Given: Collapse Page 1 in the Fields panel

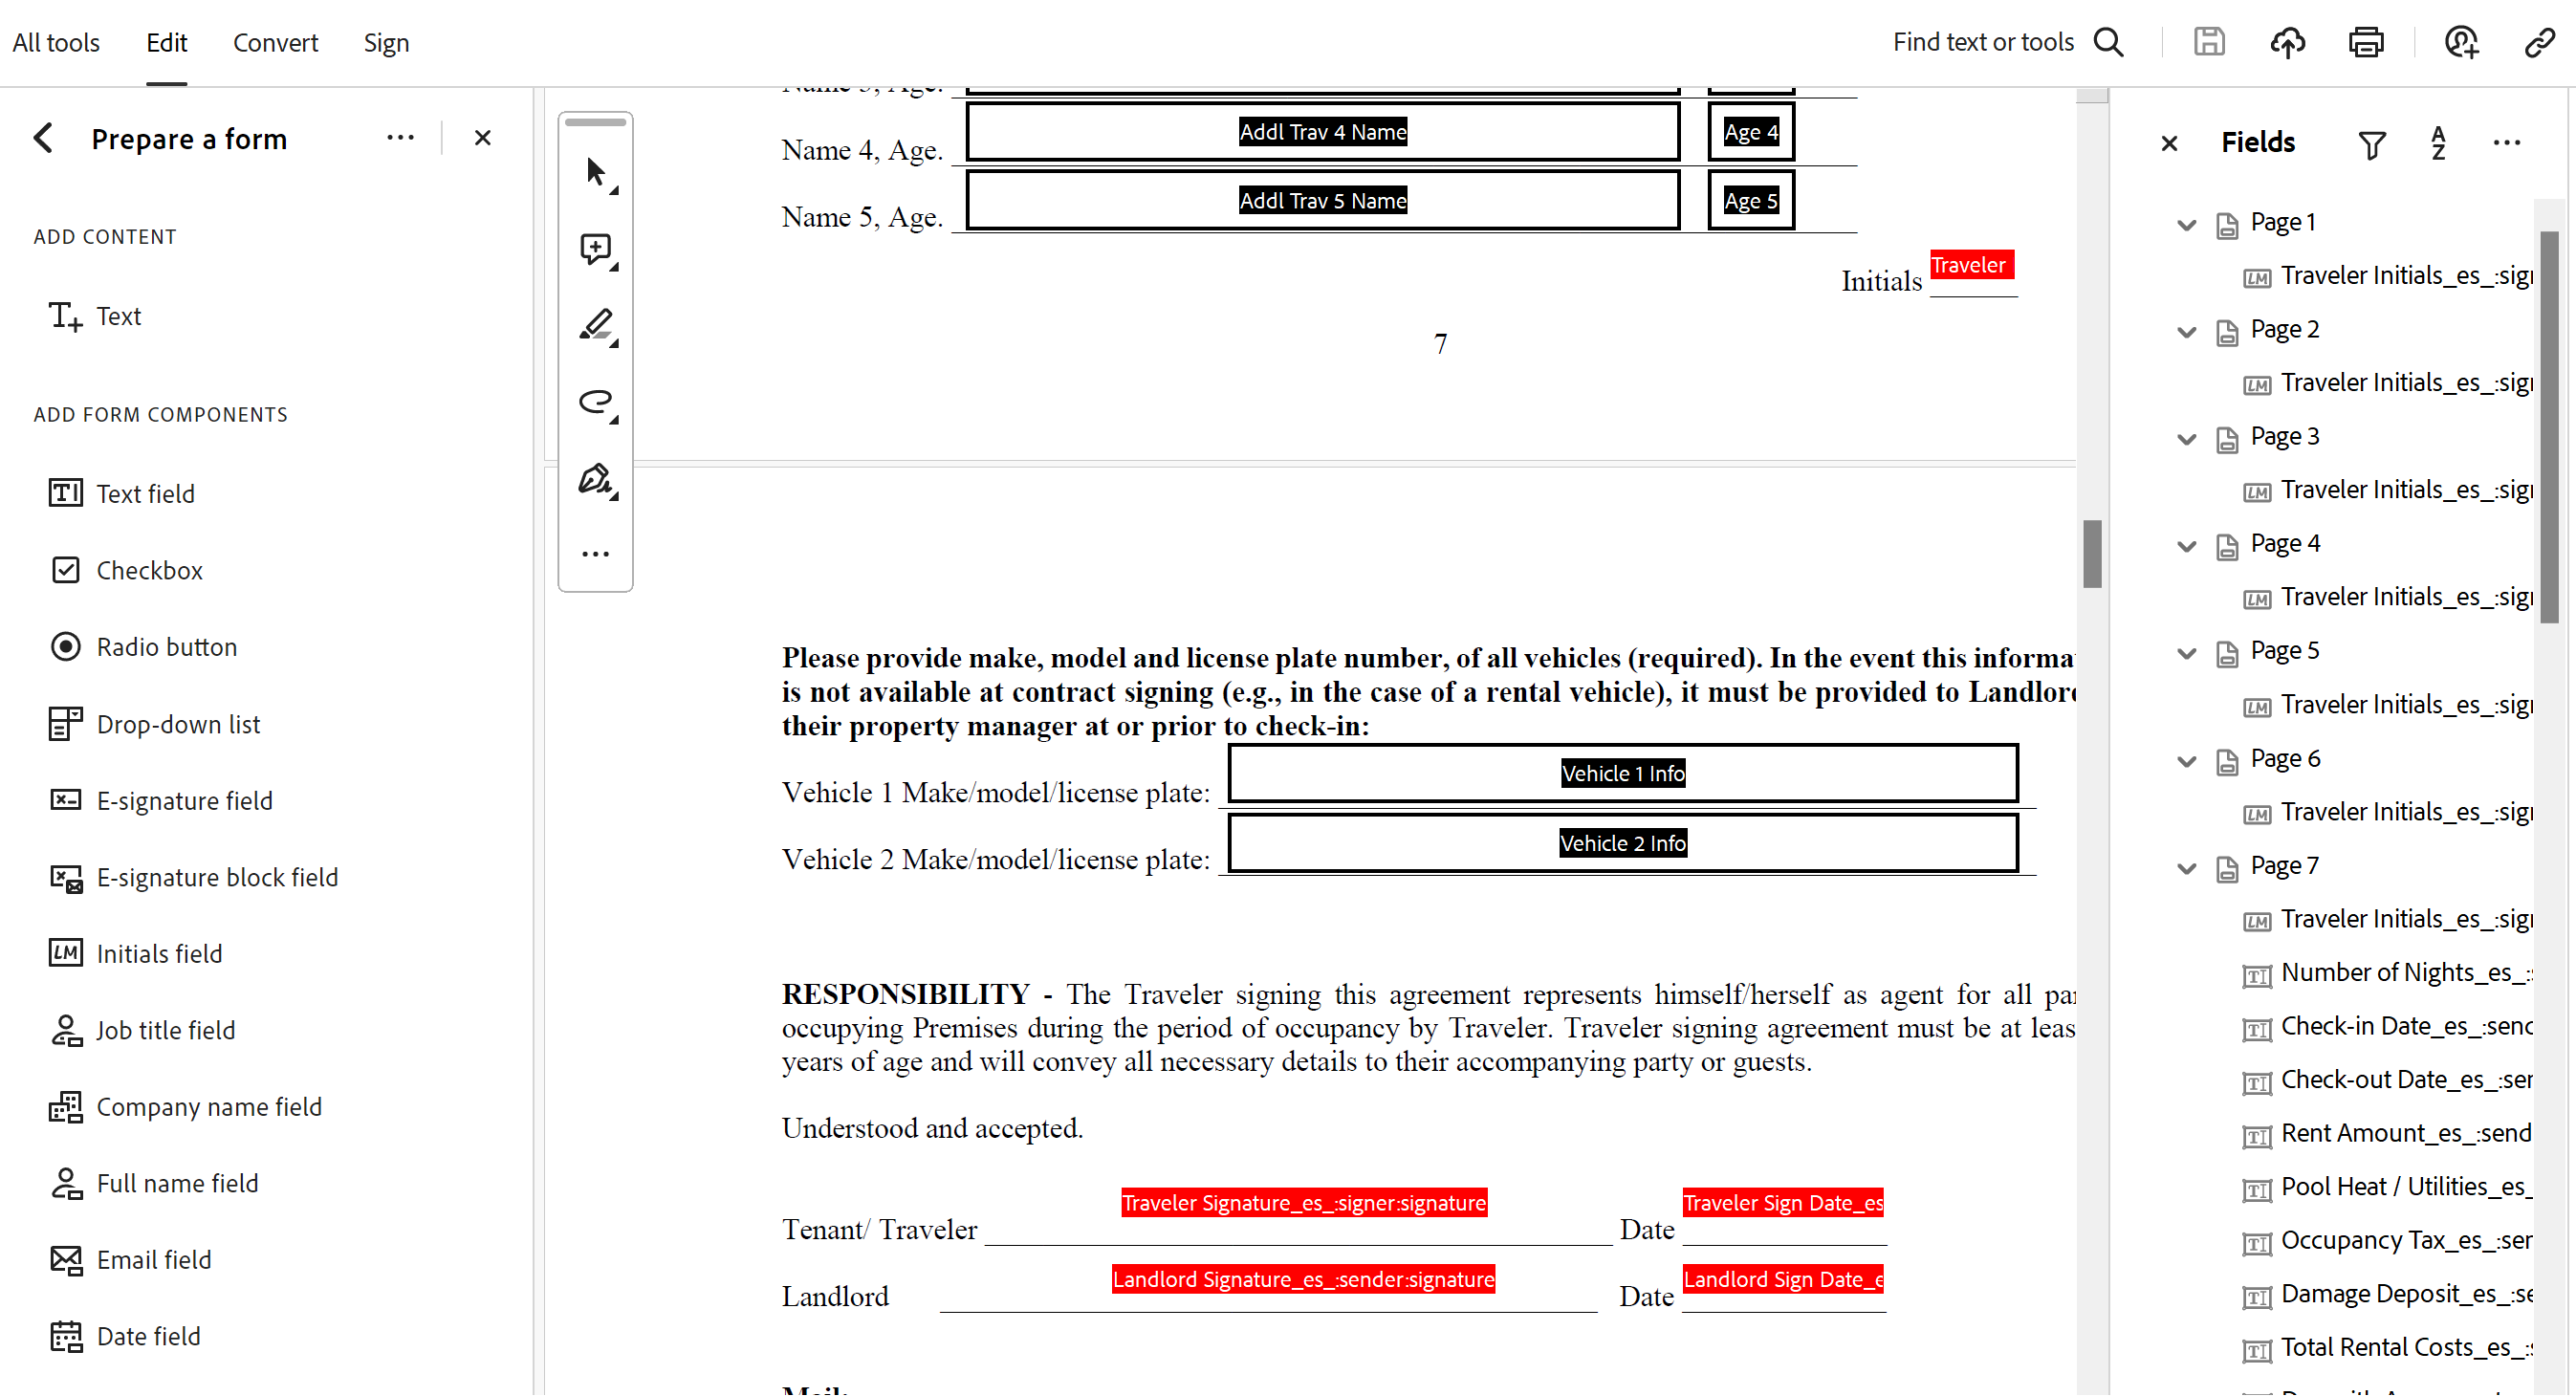Looking at the screenshot, I should pos(2186,224).
